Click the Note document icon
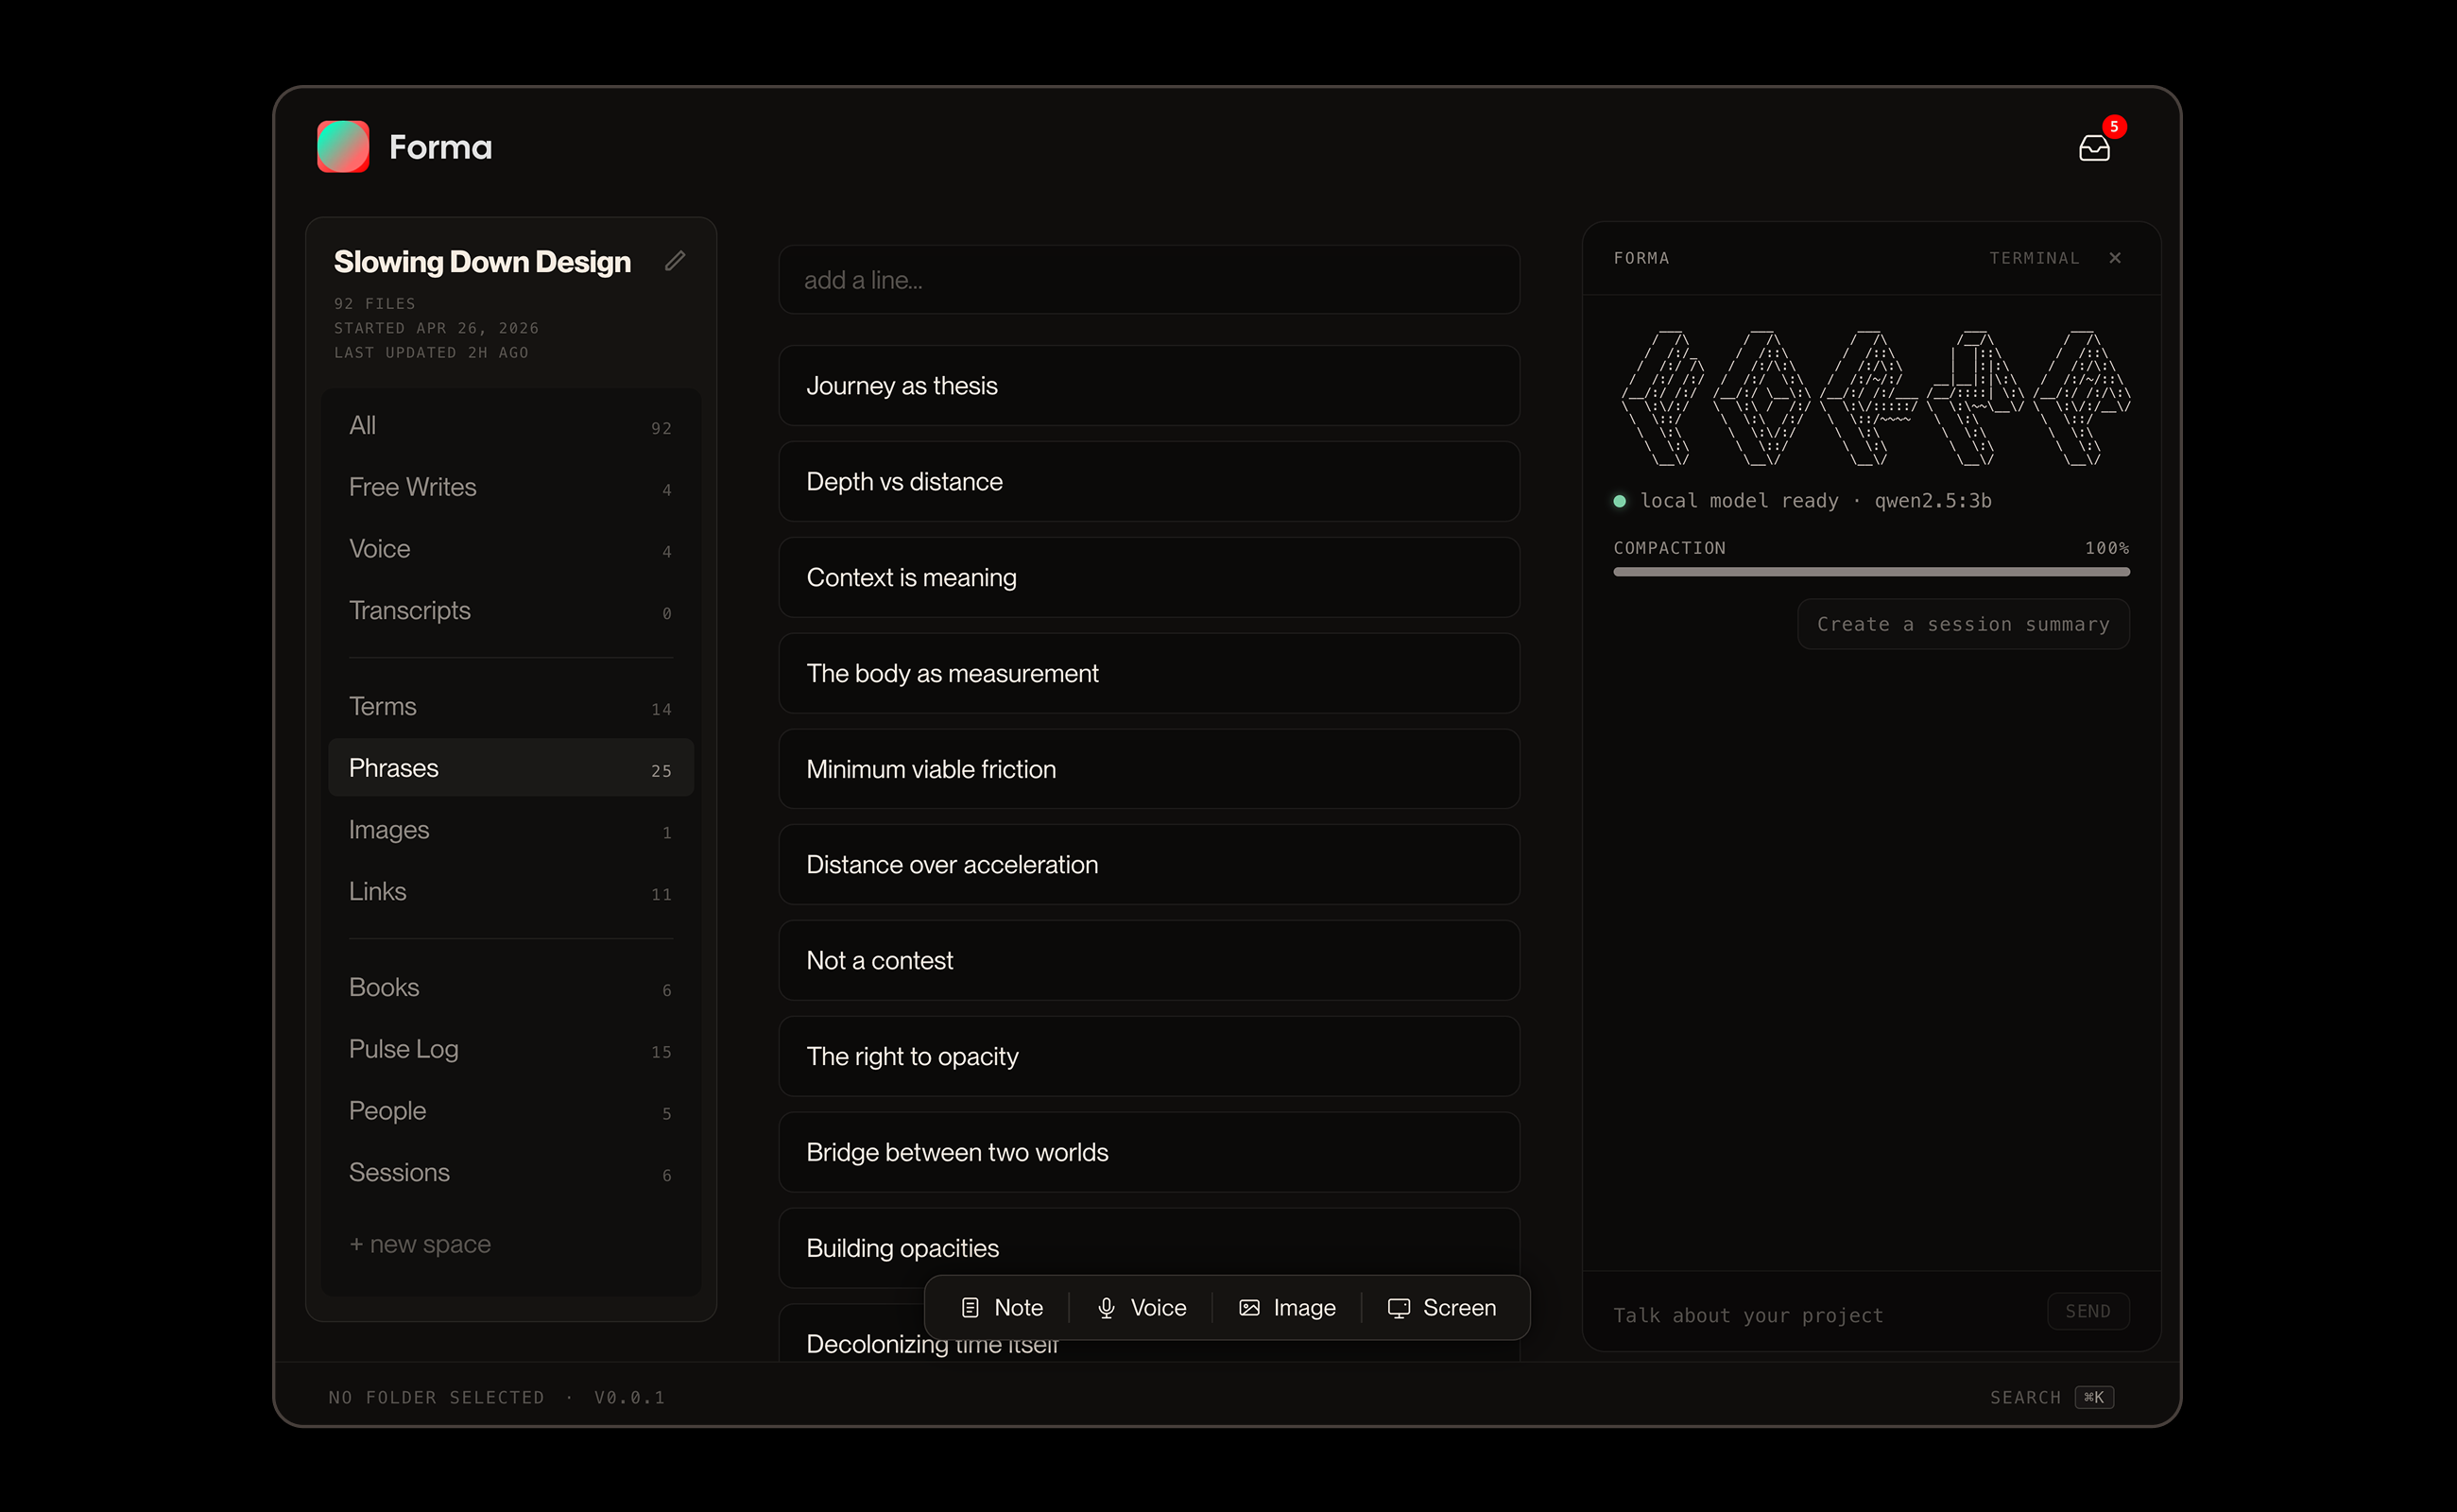This screenshot has width=2457, height=1512. (x=970, y=1308)
